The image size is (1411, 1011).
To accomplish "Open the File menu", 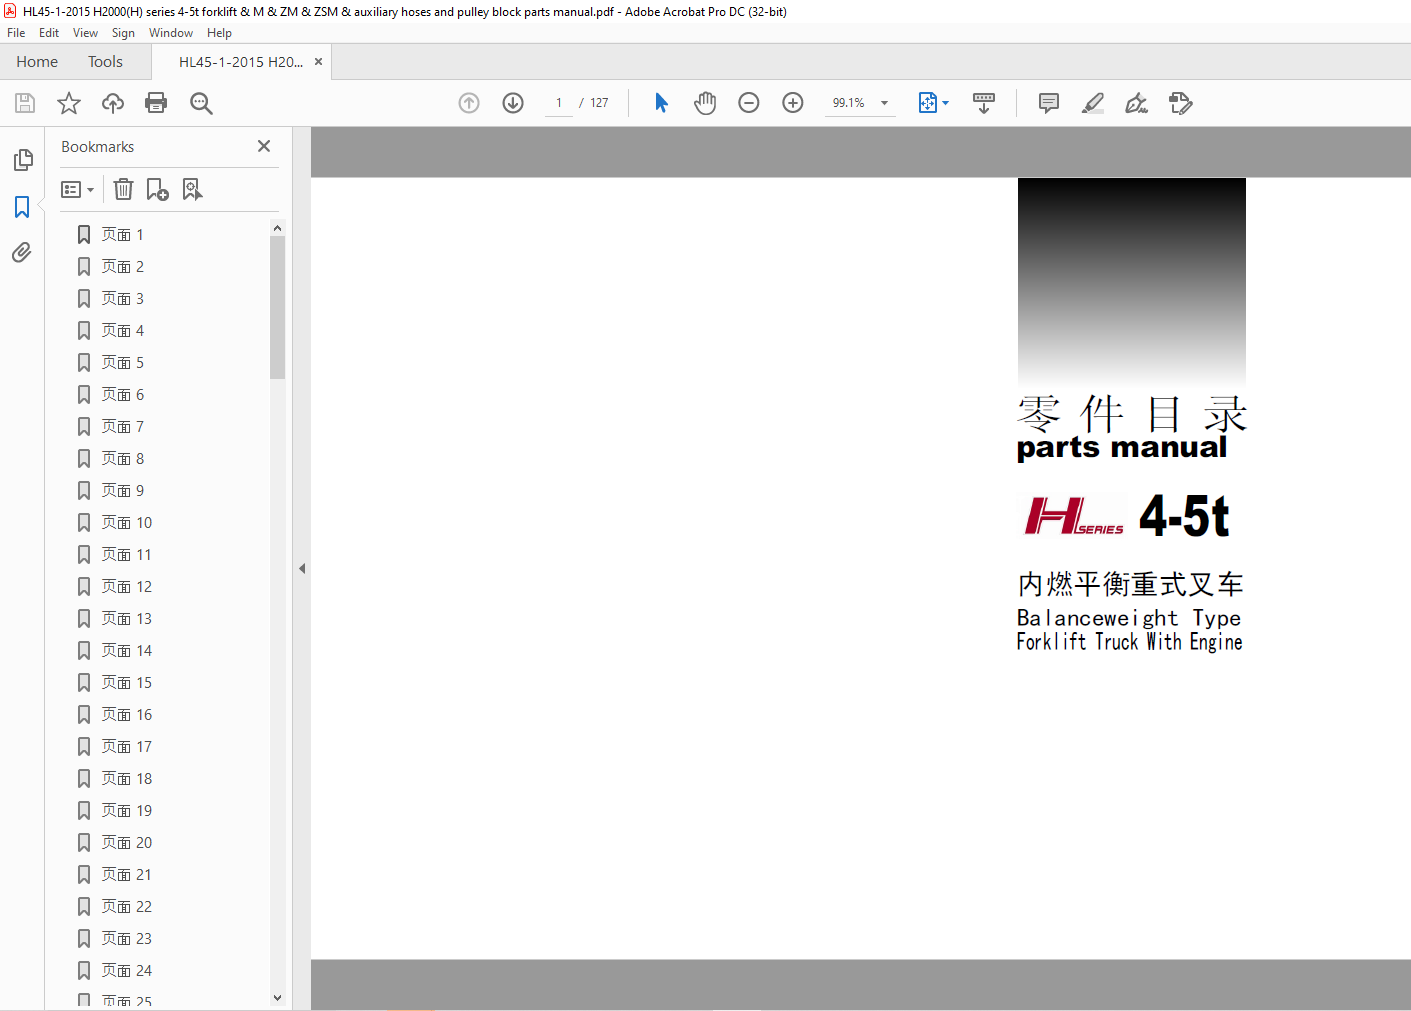I will tap(16, 33).
